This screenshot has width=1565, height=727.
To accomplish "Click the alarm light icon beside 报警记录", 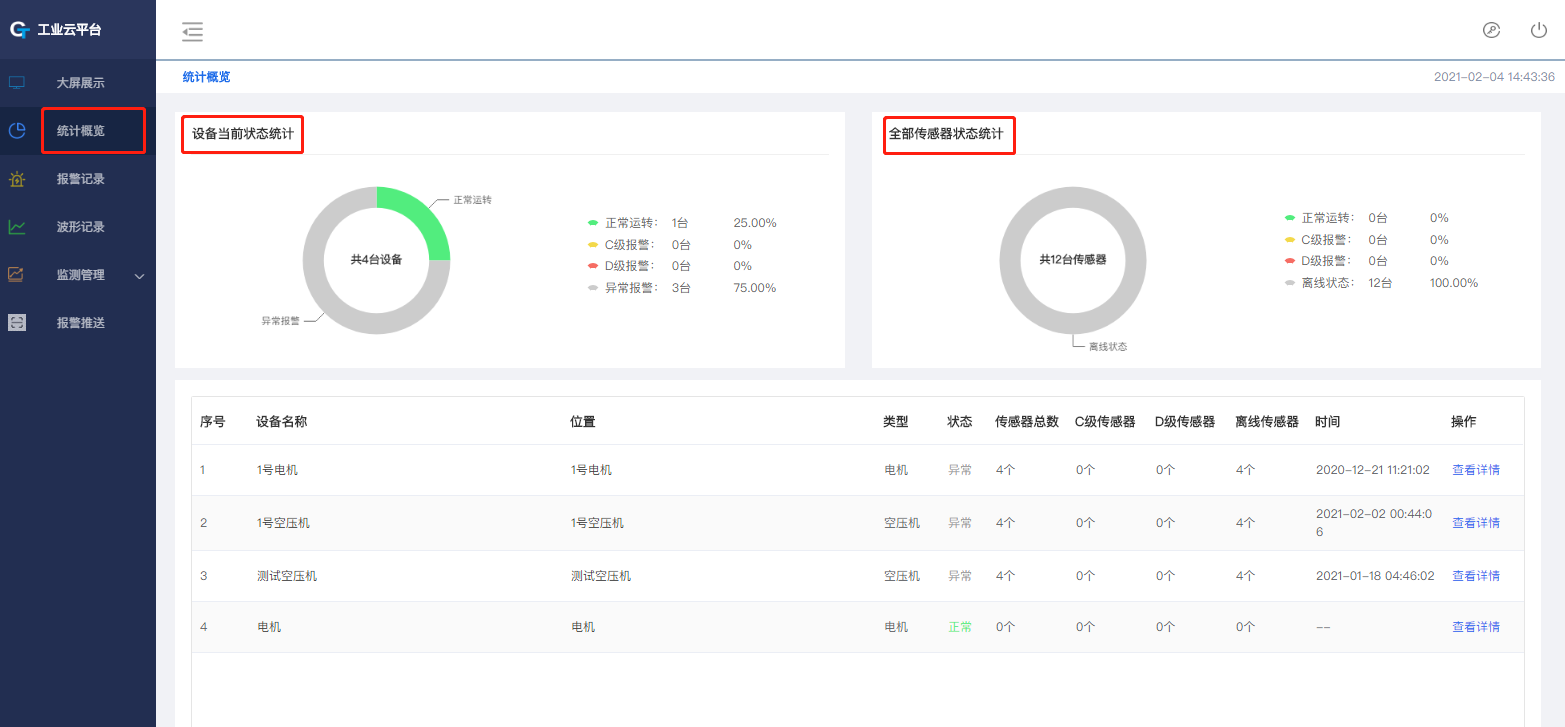I will click(x=17, y=179).
